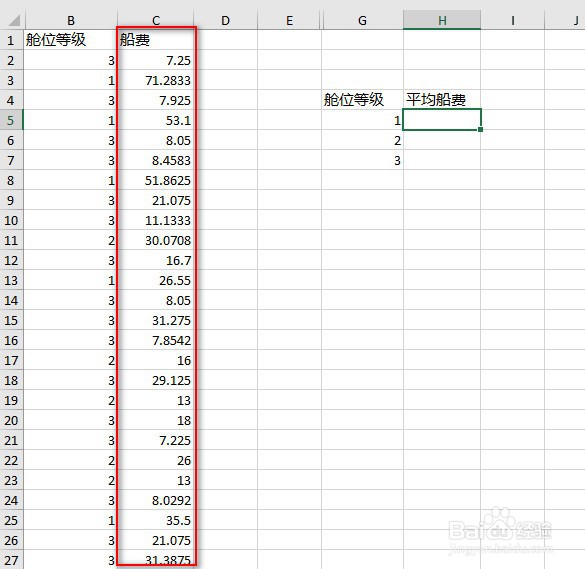Click cell G7 containing 3
This screenshot has width=585, height=569.
coord(362,160)
